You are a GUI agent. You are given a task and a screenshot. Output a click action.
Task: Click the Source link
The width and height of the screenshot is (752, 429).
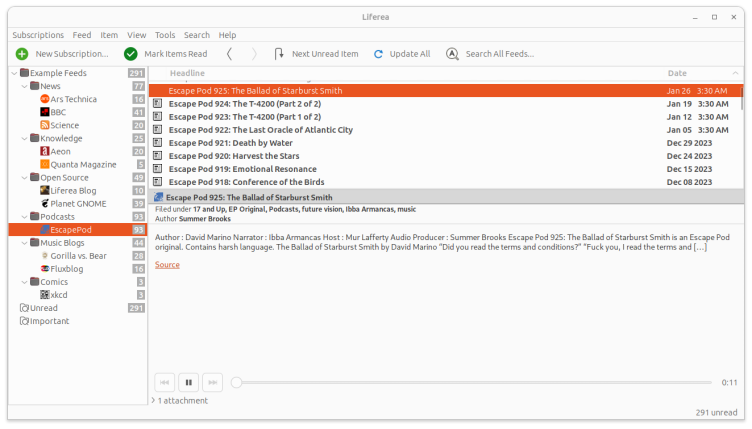[x=167, y=265]
